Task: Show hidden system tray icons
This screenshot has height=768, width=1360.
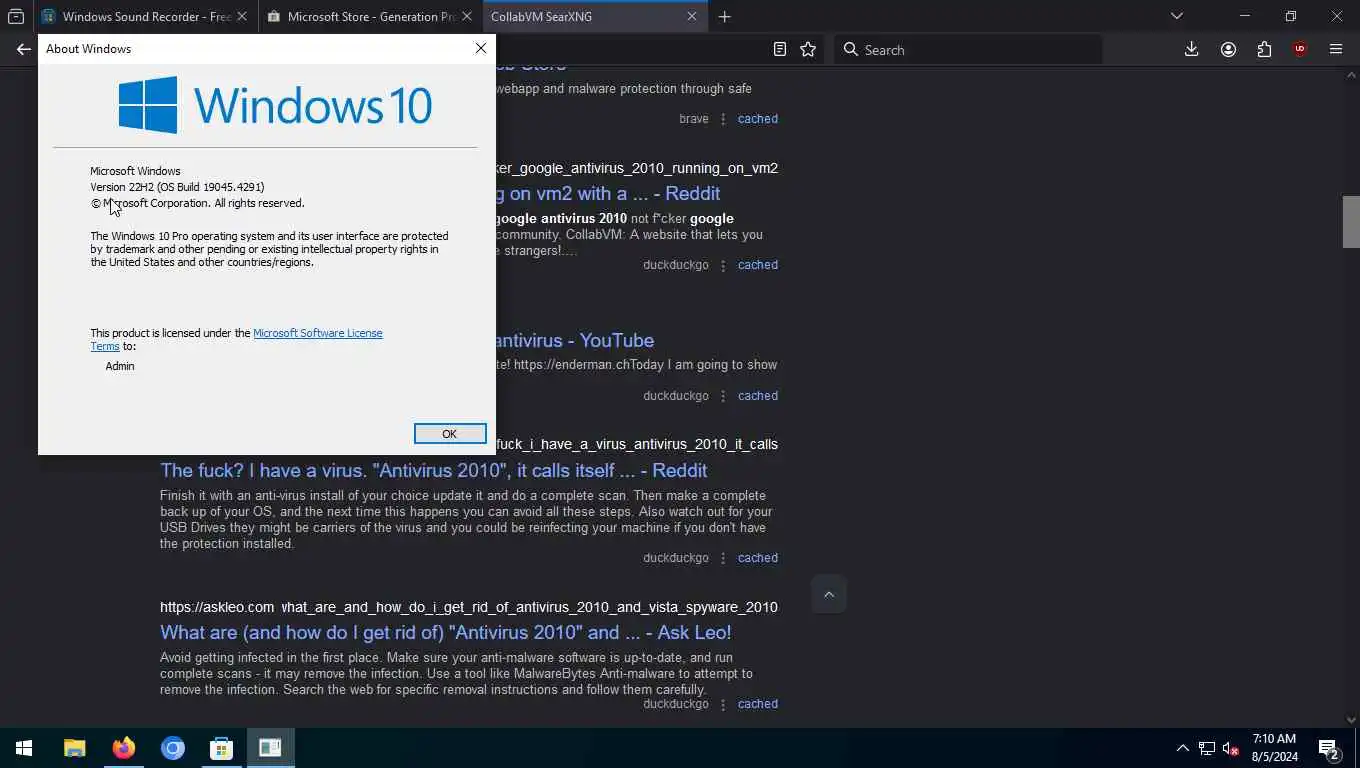Action: [x=1183, y=748]
